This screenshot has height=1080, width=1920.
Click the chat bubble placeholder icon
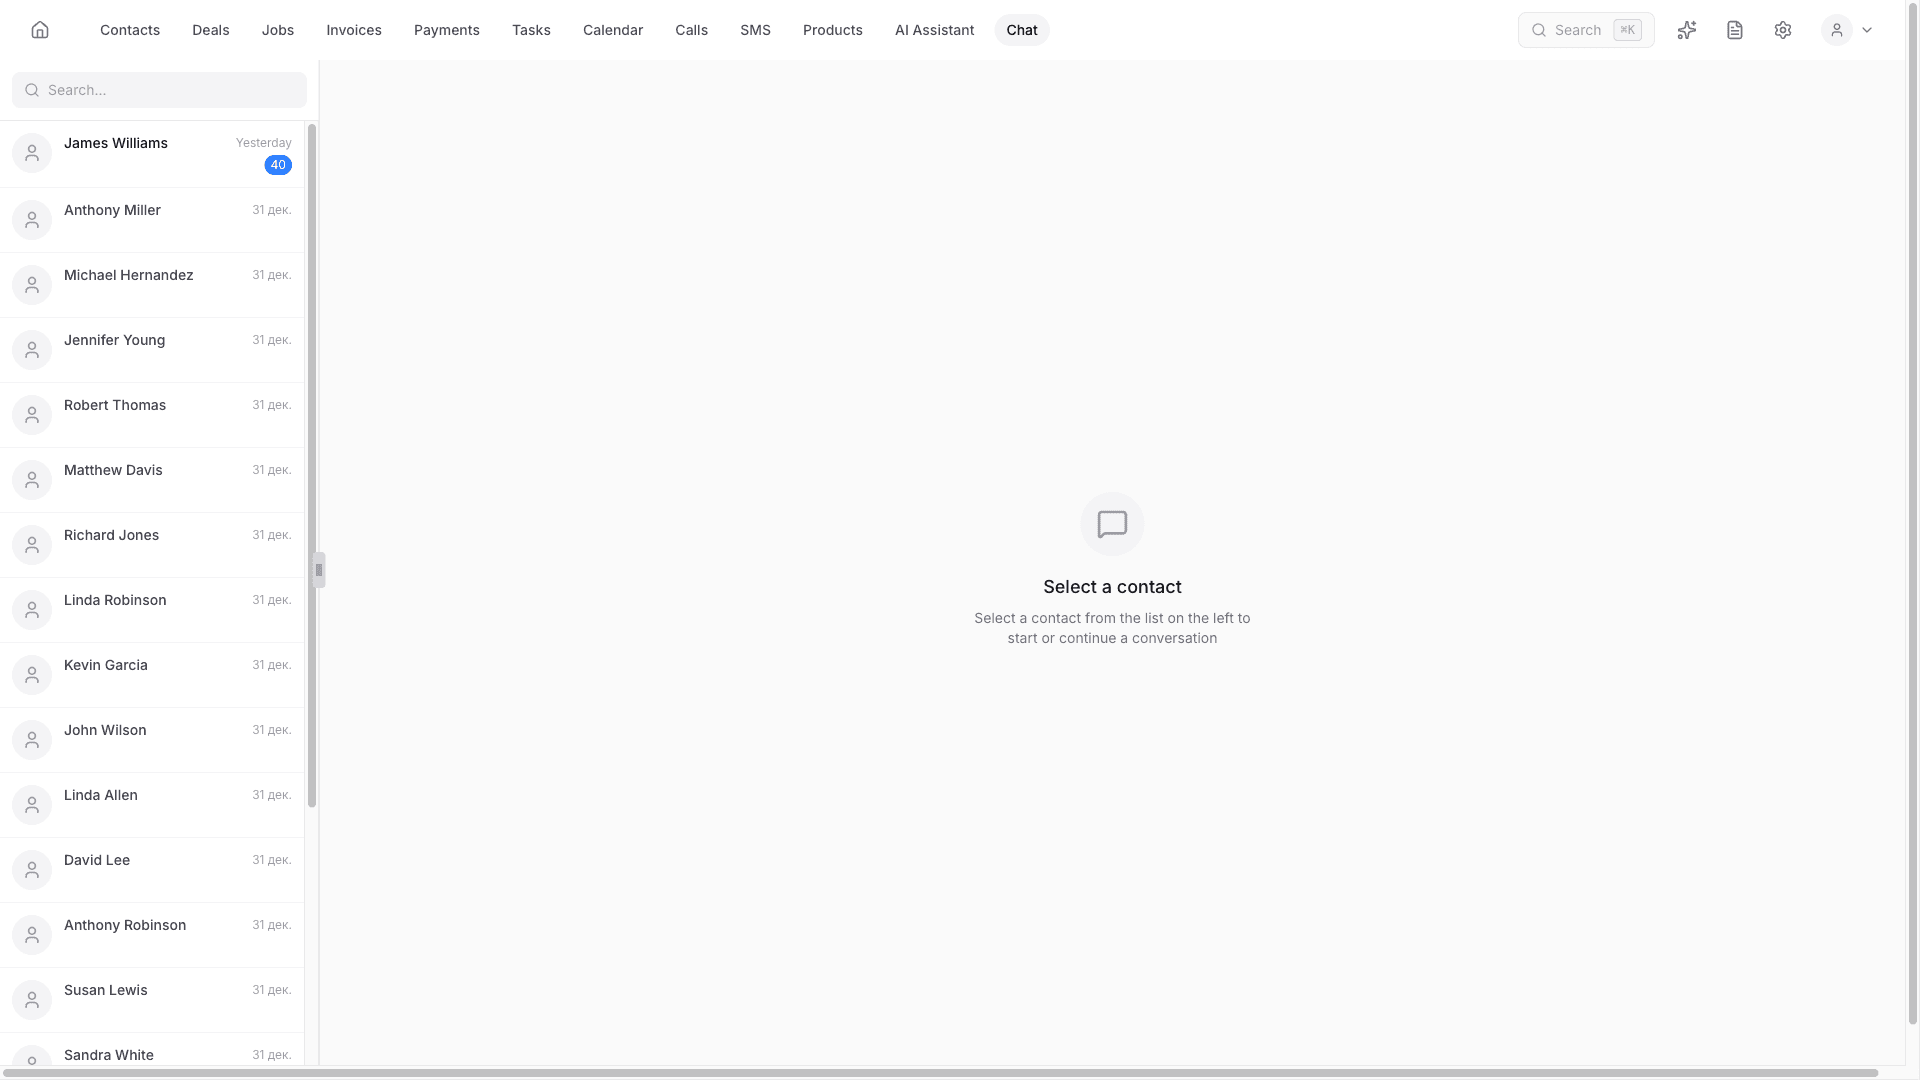1112,524
